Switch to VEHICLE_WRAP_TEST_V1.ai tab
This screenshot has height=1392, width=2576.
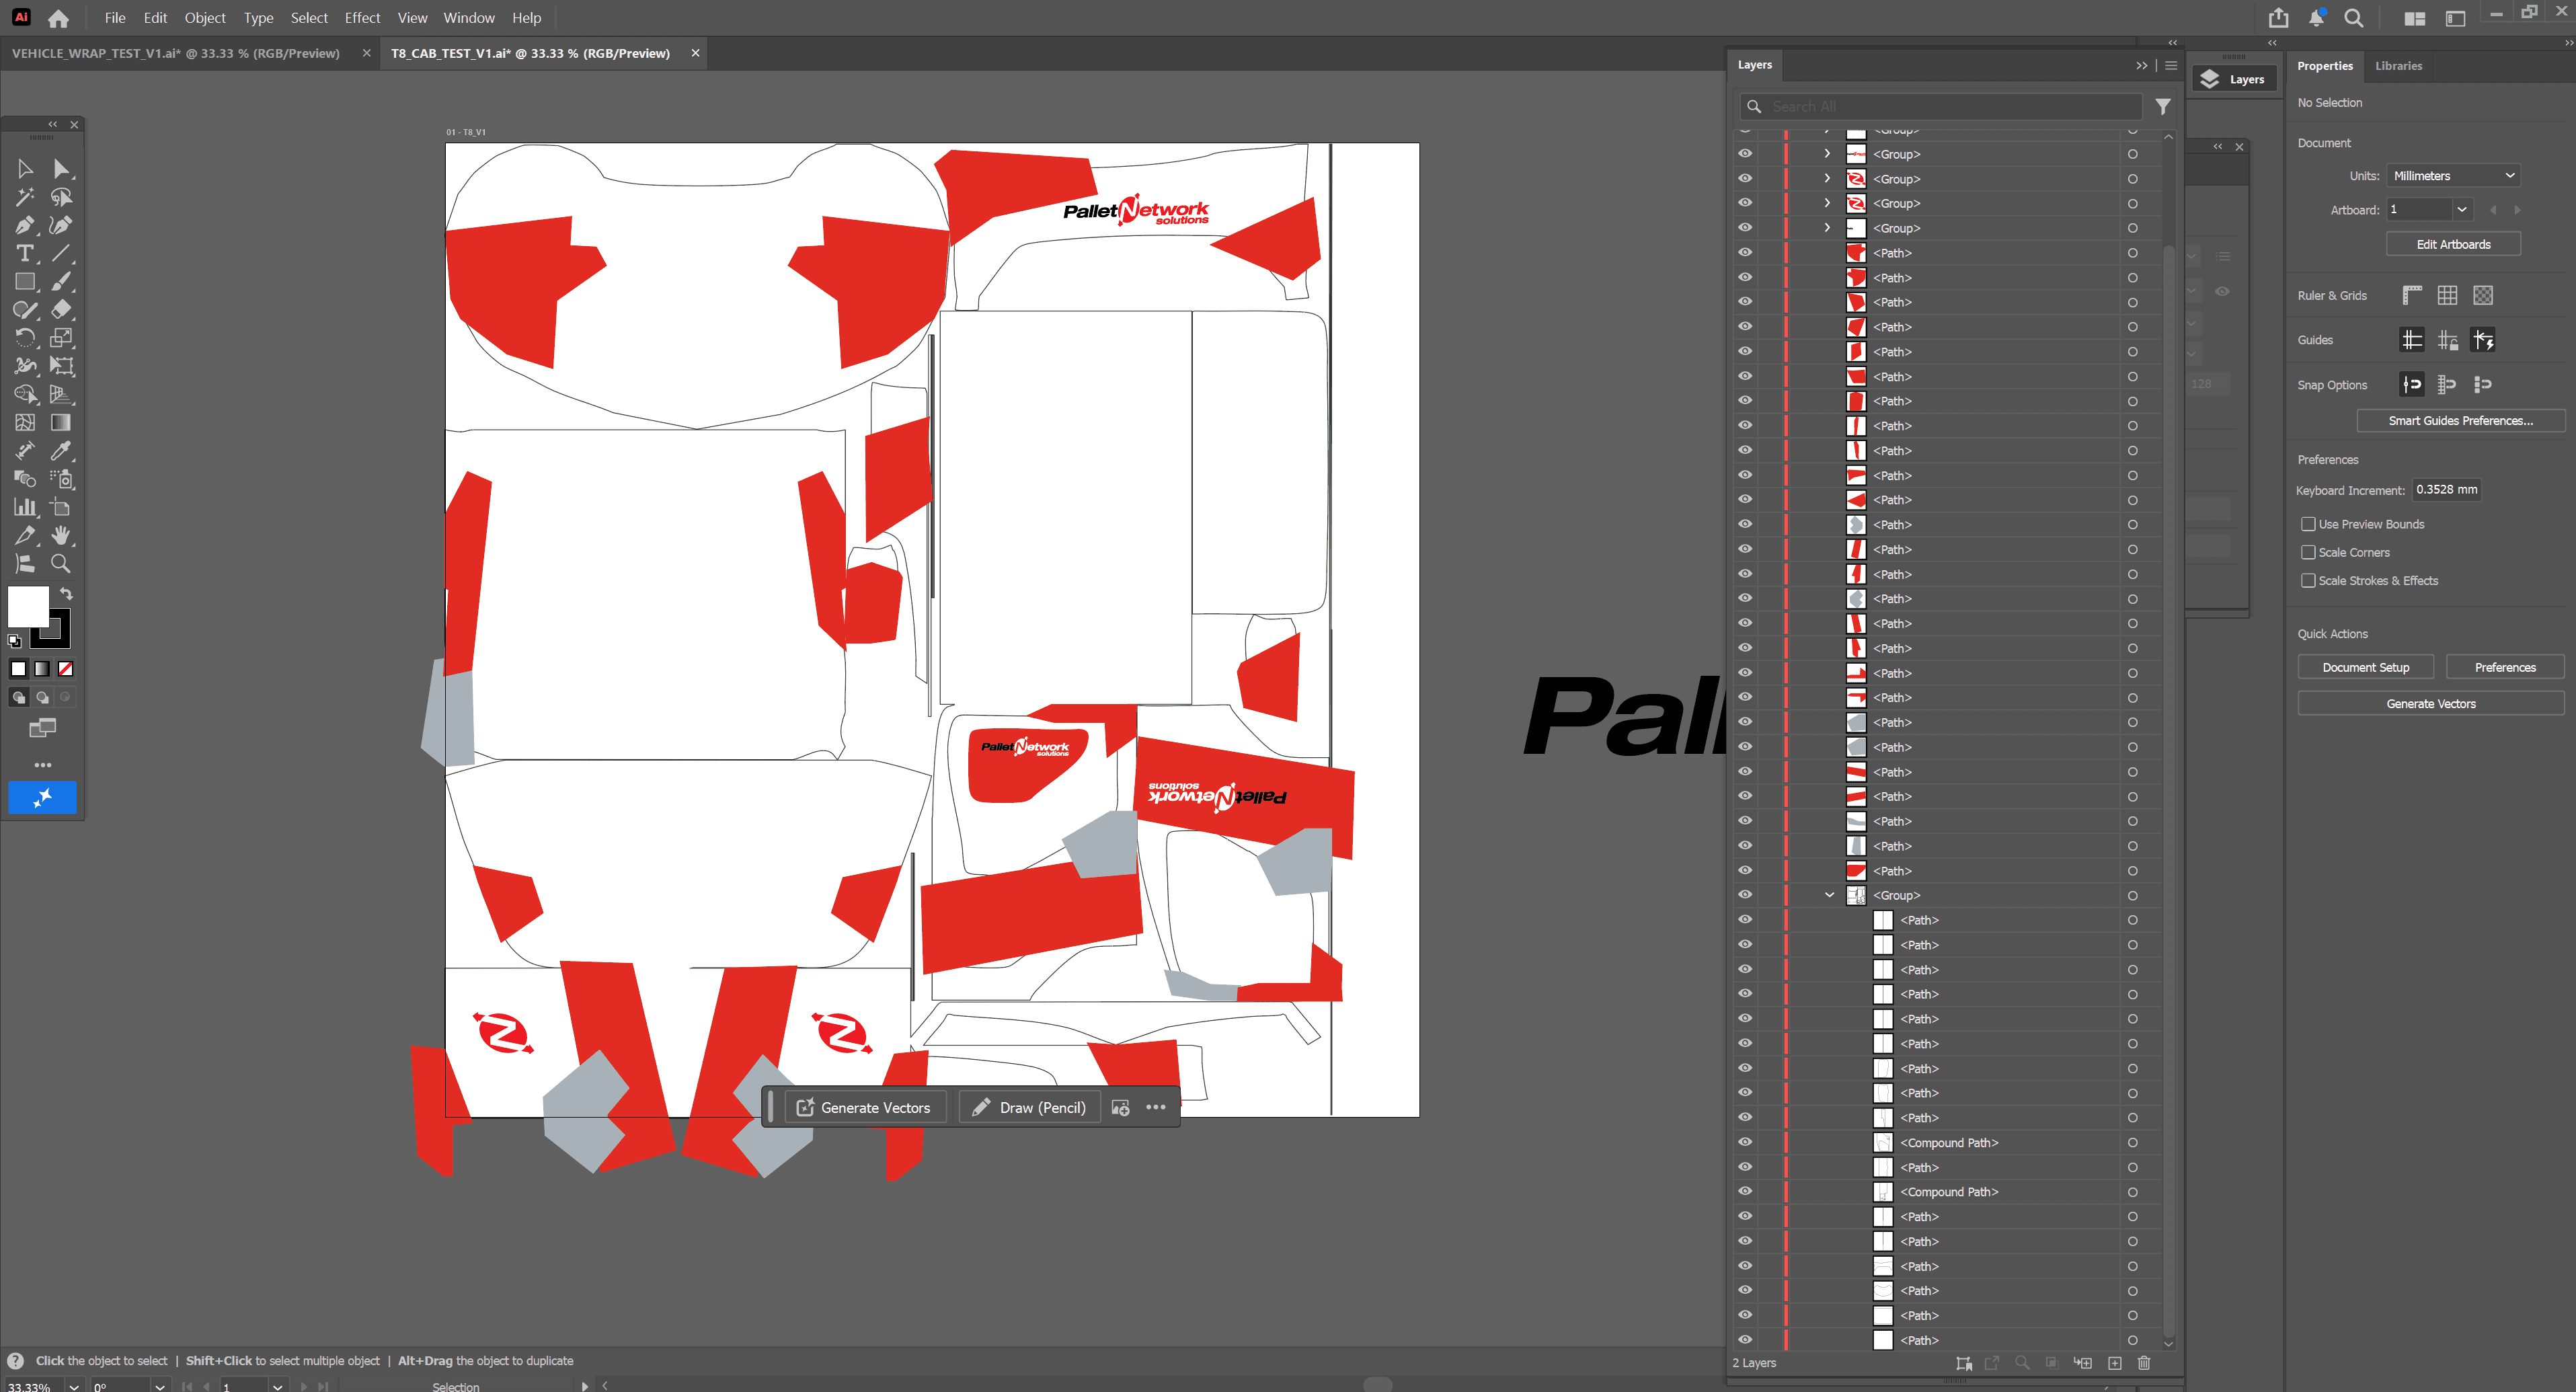click(176, 53)
